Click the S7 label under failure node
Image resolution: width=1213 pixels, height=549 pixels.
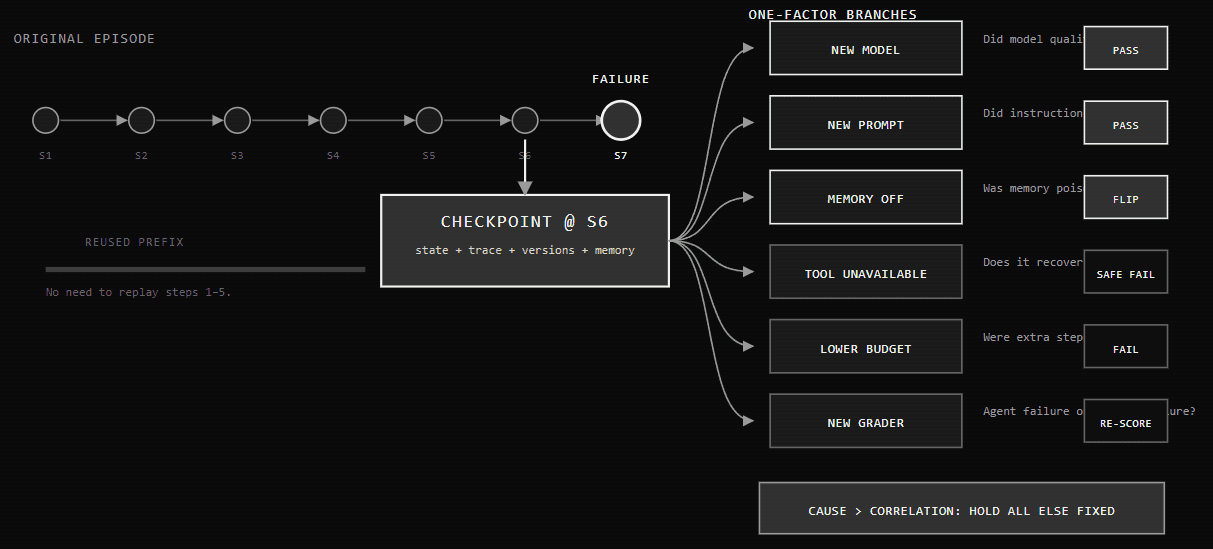coord(621,156)
